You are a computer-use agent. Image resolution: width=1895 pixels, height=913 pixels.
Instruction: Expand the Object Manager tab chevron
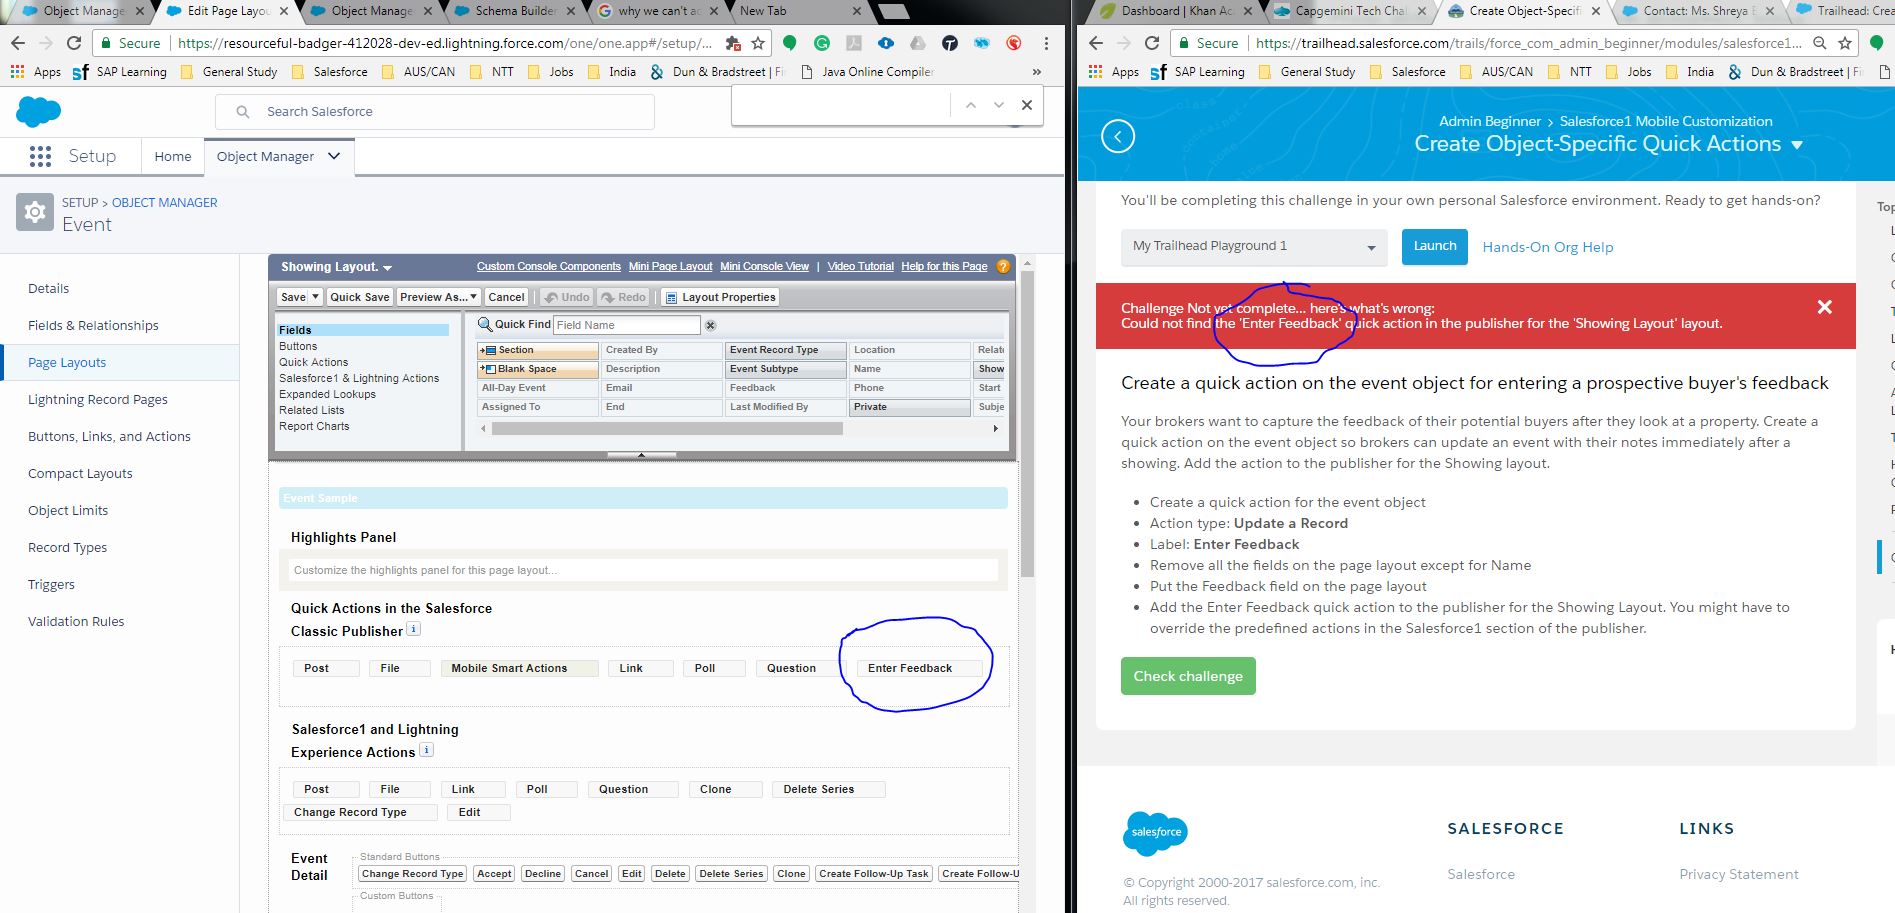pos(334,156)
